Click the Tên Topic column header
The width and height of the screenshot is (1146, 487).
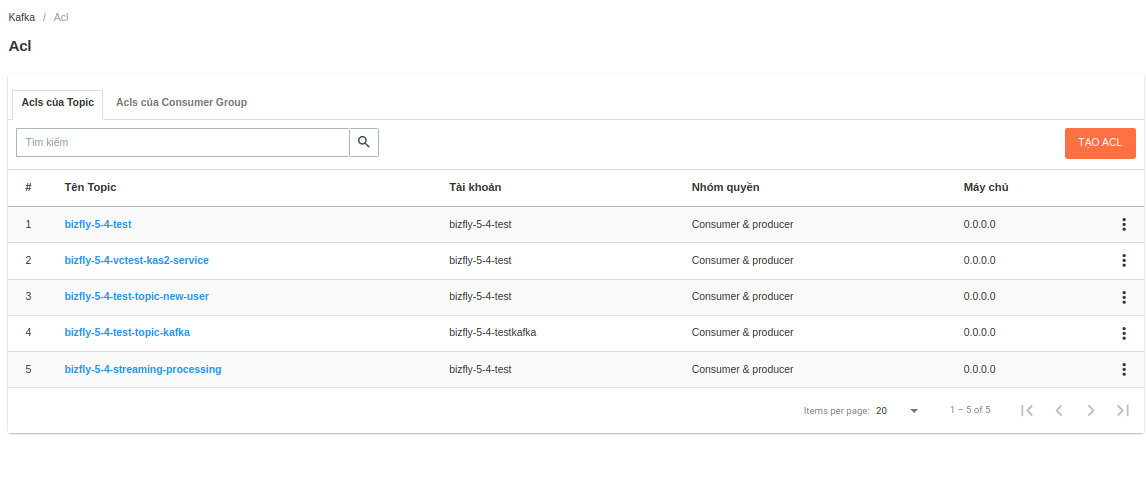coord(91,187)
